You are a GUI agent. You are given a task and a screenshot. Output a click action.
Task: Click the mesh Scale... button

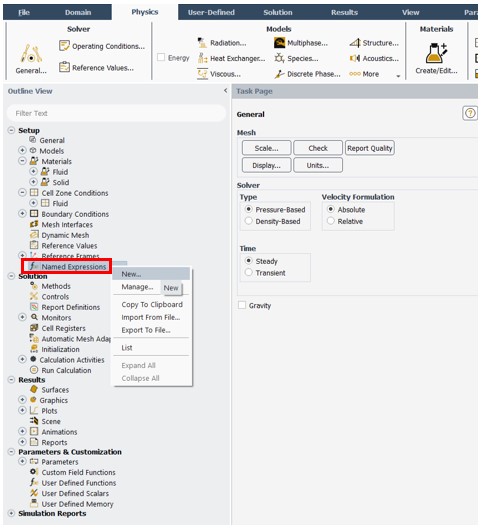click(x=266, y=148)
